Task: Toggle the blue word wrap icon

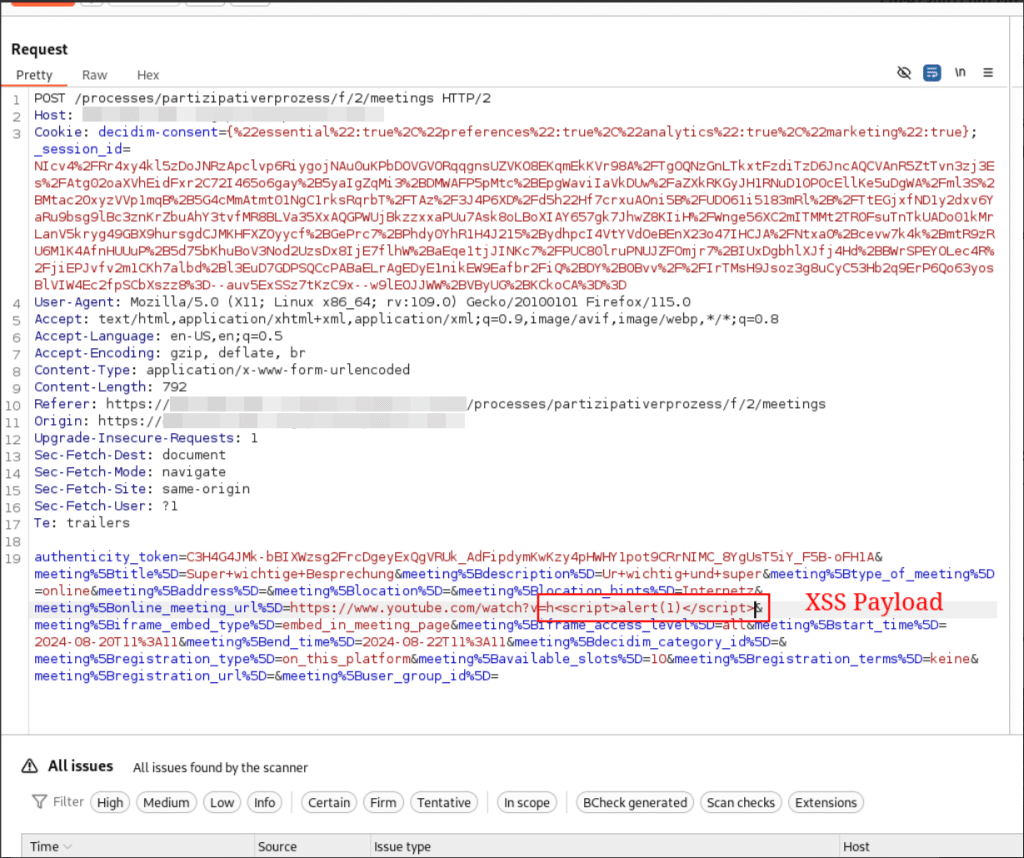Action: (932, 72)
